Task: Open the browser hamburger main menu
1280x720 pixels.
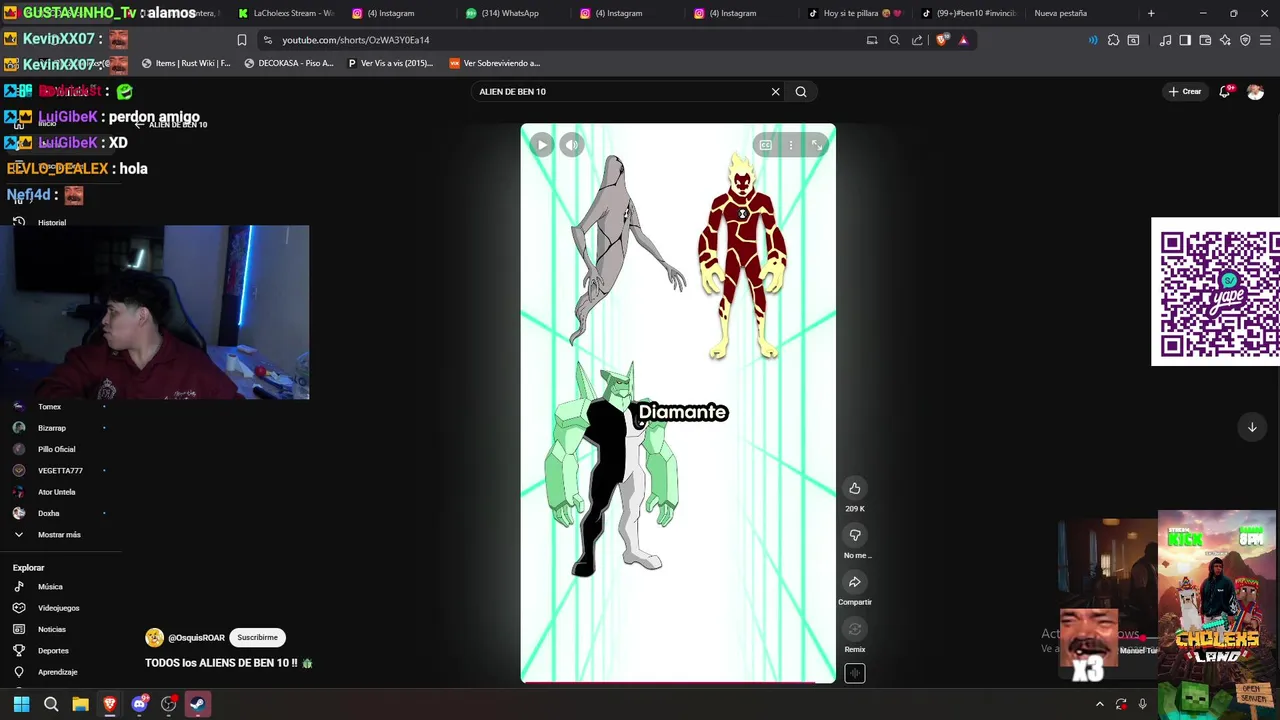Action: pos(1265,40)
